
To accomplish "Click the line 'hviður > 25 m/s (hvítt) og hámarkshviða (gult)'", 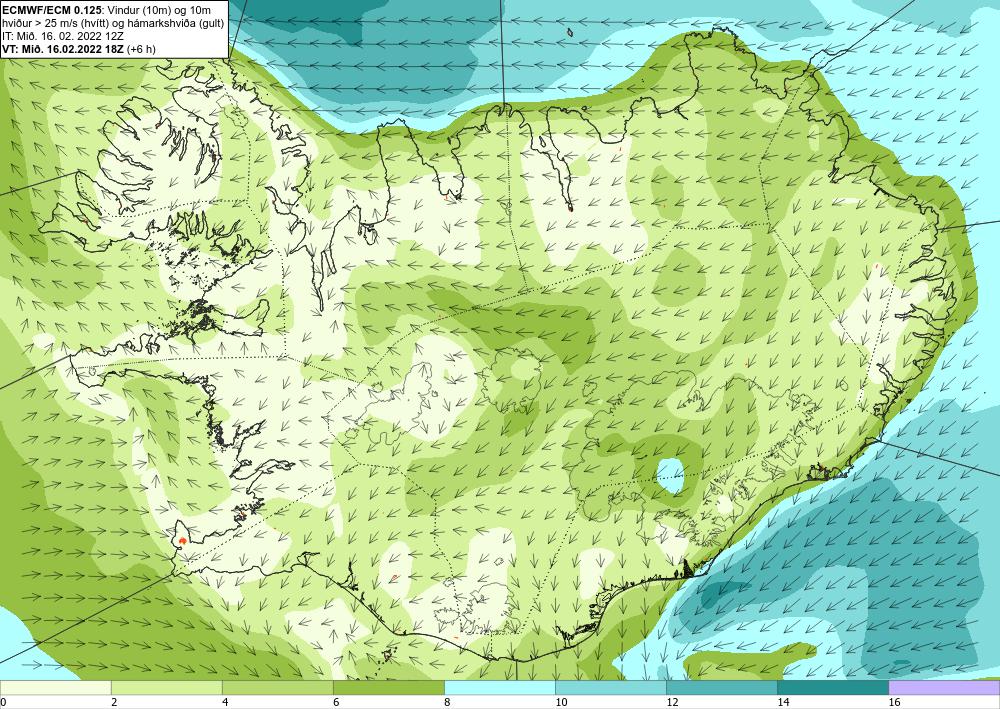I will coord(113,22).
